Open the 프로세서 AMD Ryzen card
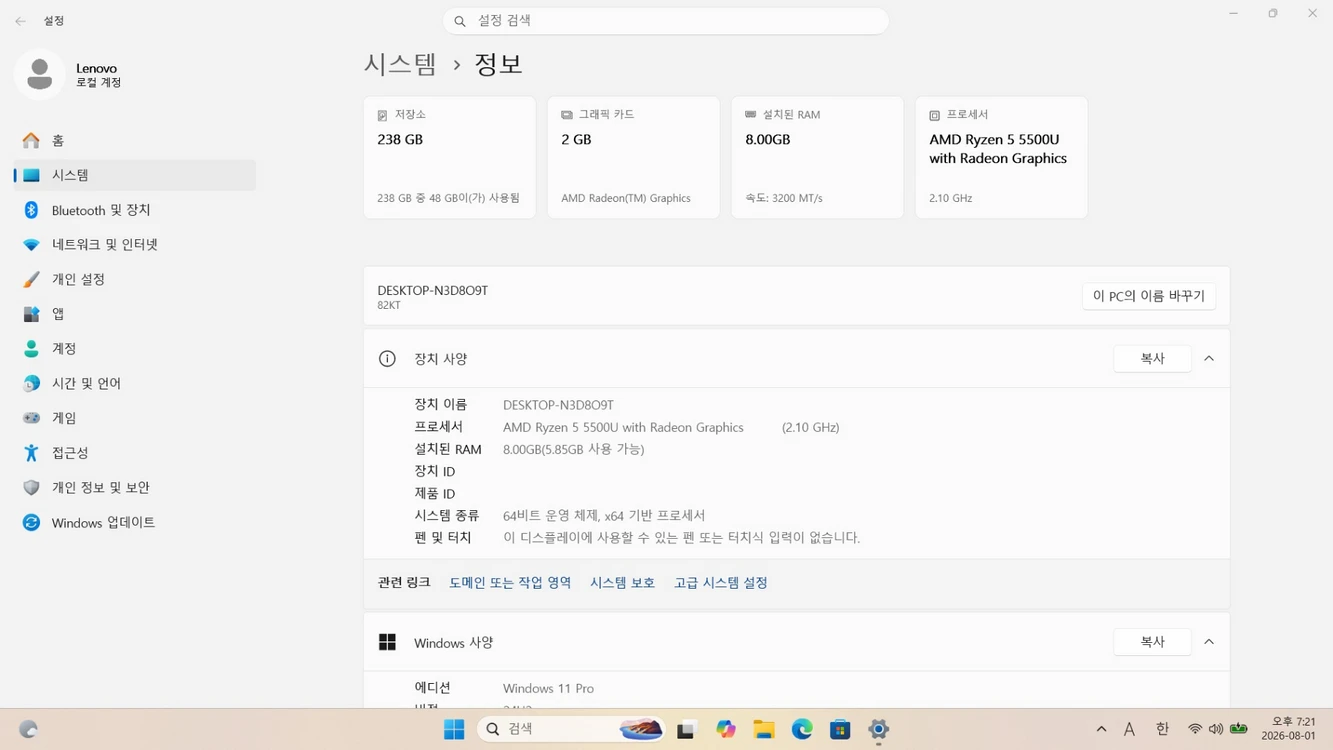1333x750 pixels. (x=1002, y=157)
